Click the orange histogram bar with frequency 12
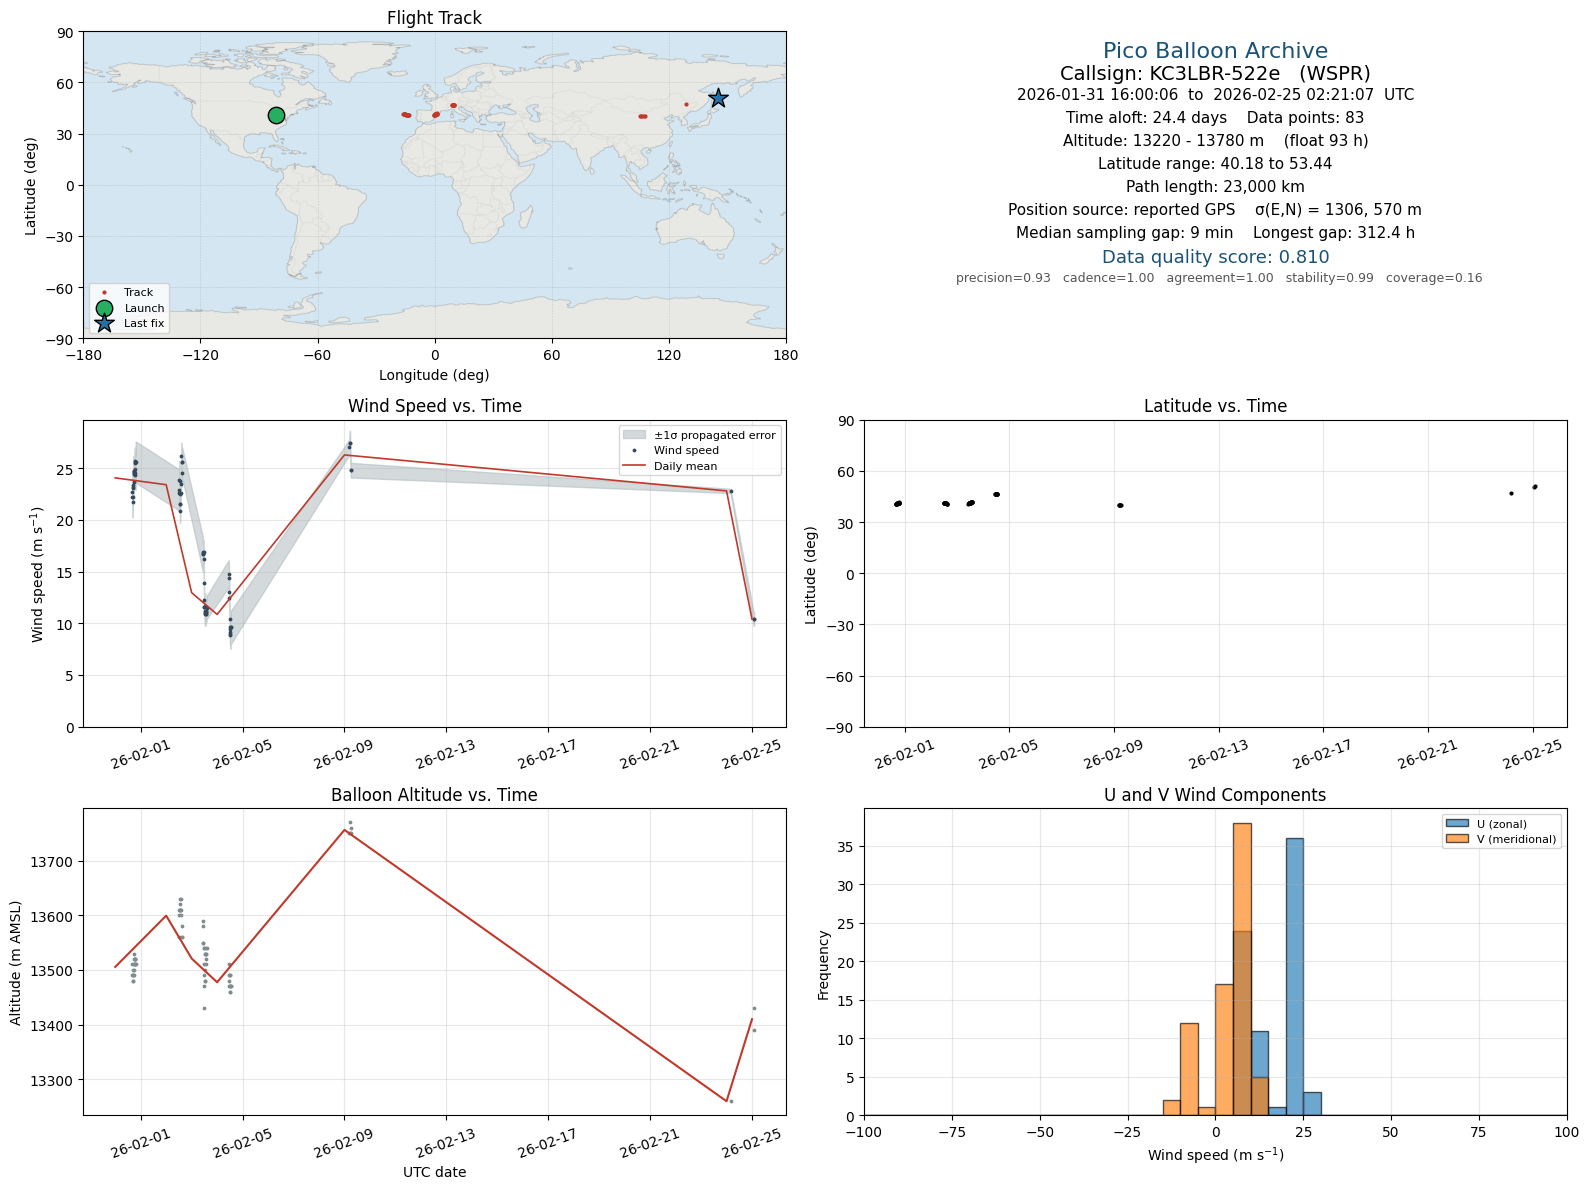This screenshot has height=1189, width=1589. [1189, 1069]
